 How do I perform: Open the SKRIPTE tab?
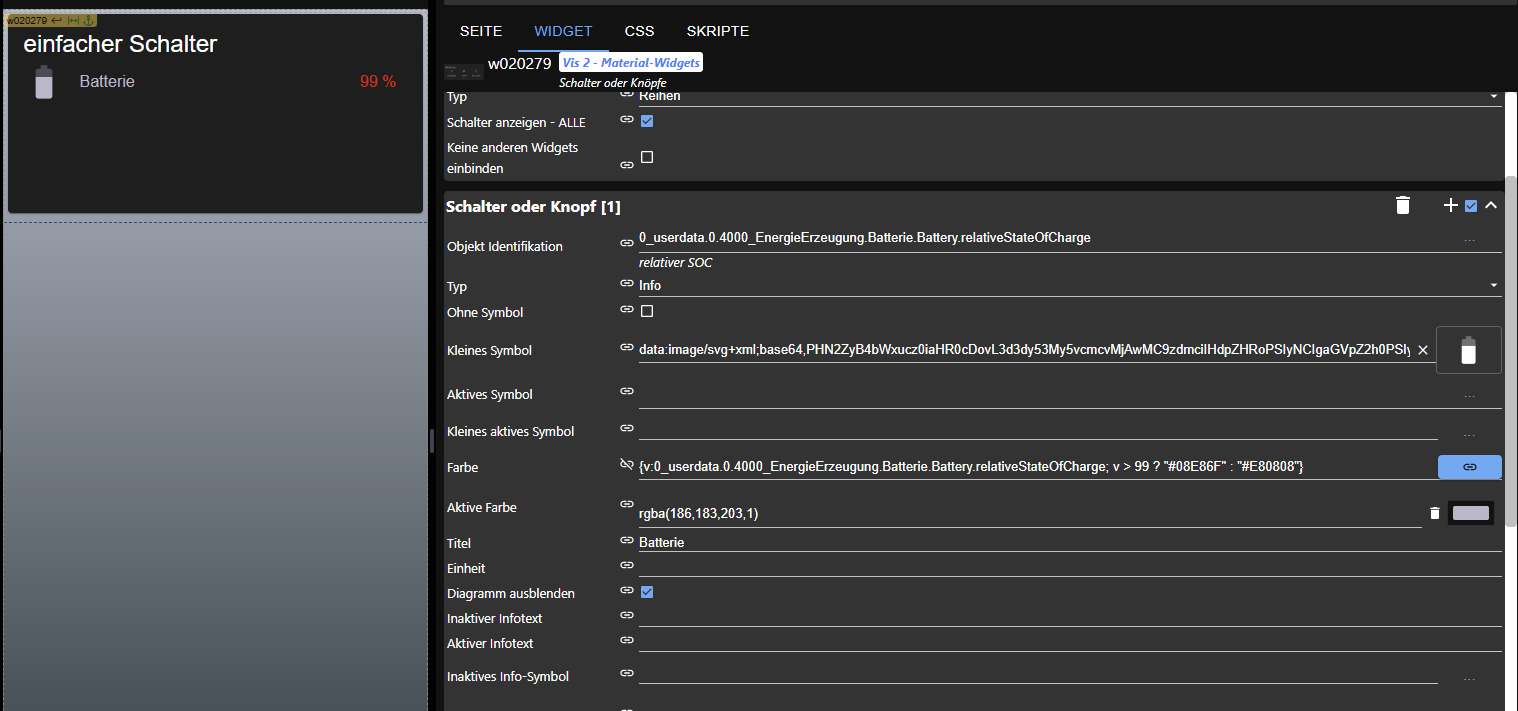point(717,31)
